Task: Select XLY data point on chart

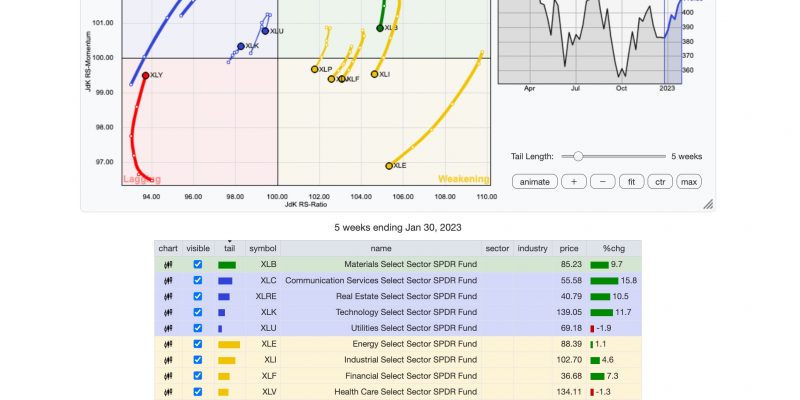Action: click(145, 76)
